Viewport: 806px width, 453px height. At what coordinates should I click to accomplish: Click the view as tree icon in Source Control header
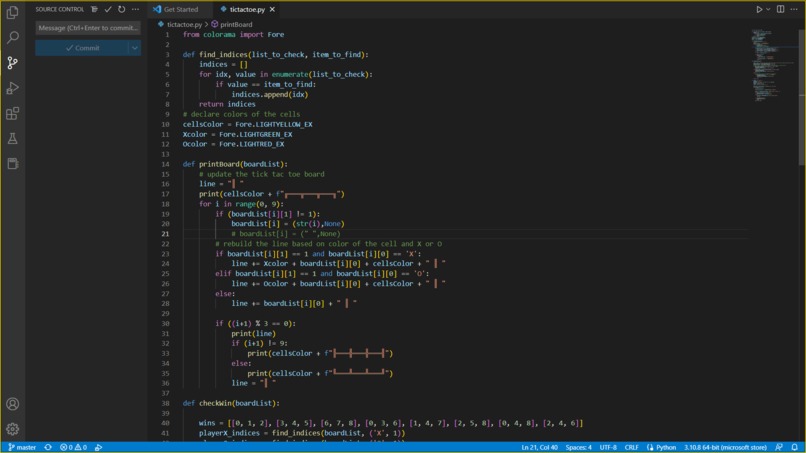[94, 9]
